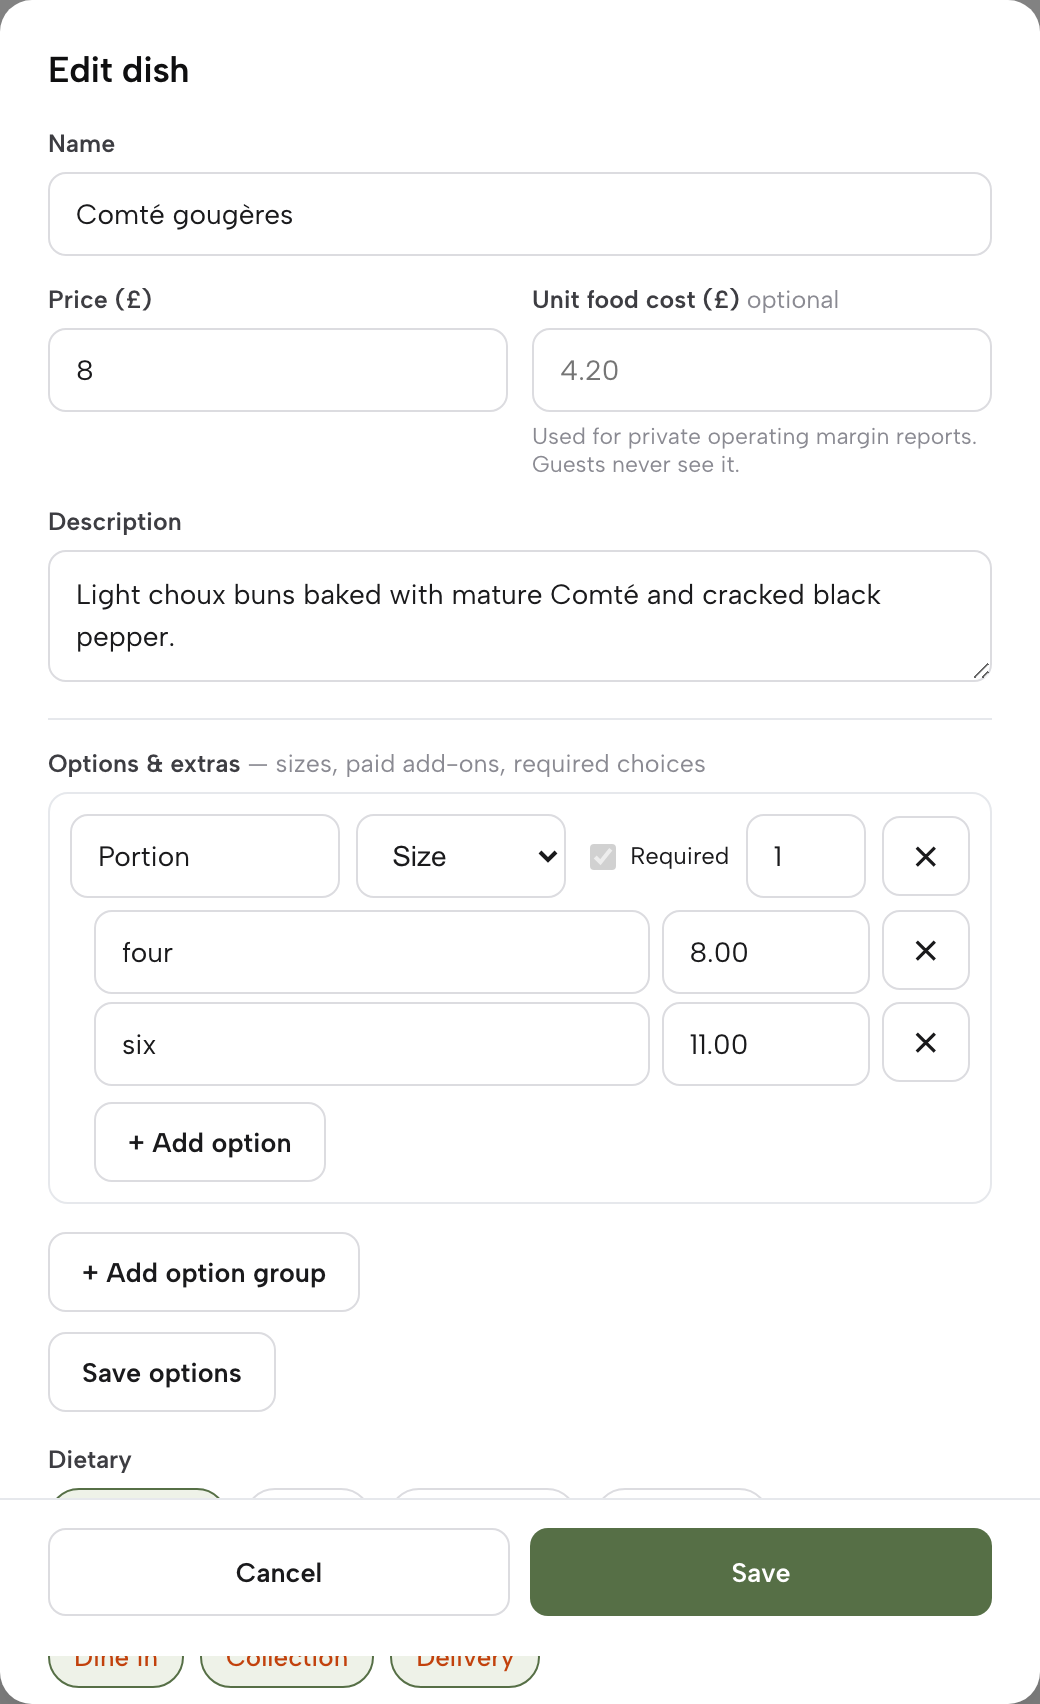Click the Add option button
The image size is (1040, 1704).
[x=210, y=1142]
